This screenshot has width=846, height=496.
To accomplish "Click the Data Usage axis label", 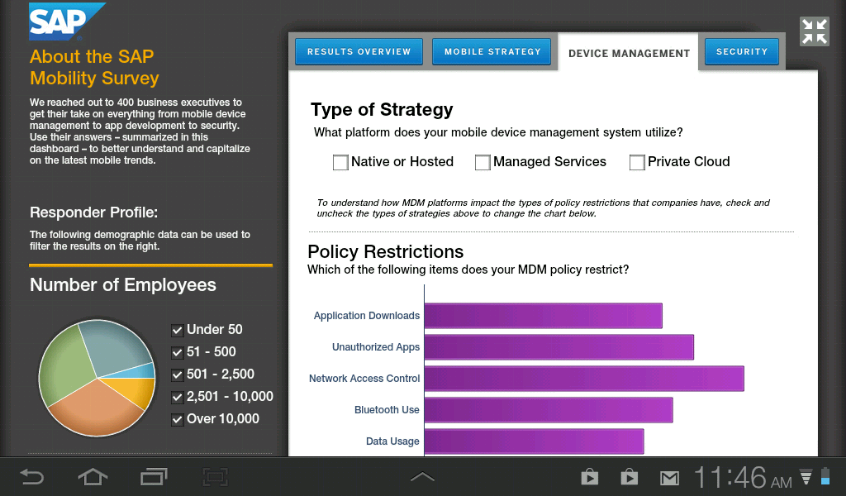I will tap(392, 441).
